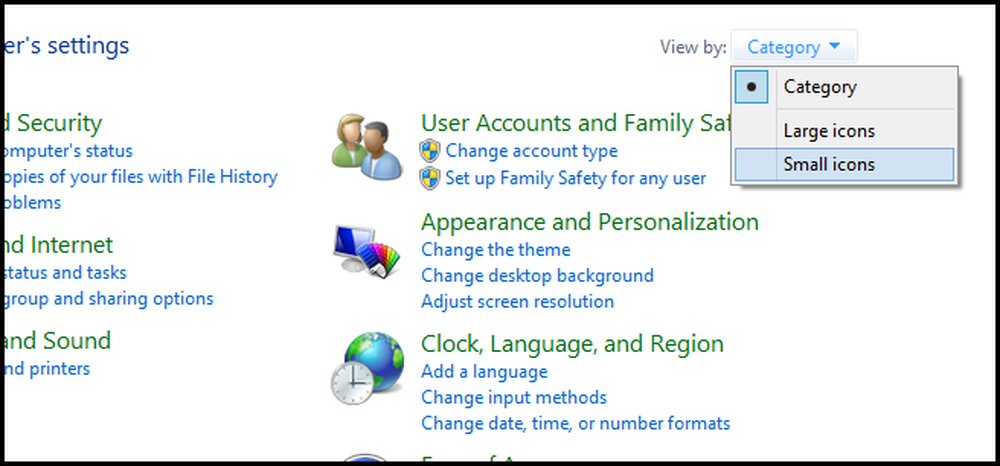Click the shield icon beside Set up Family Safety
This screenshot has height=466, width=1000.
[x=430, y=178]
